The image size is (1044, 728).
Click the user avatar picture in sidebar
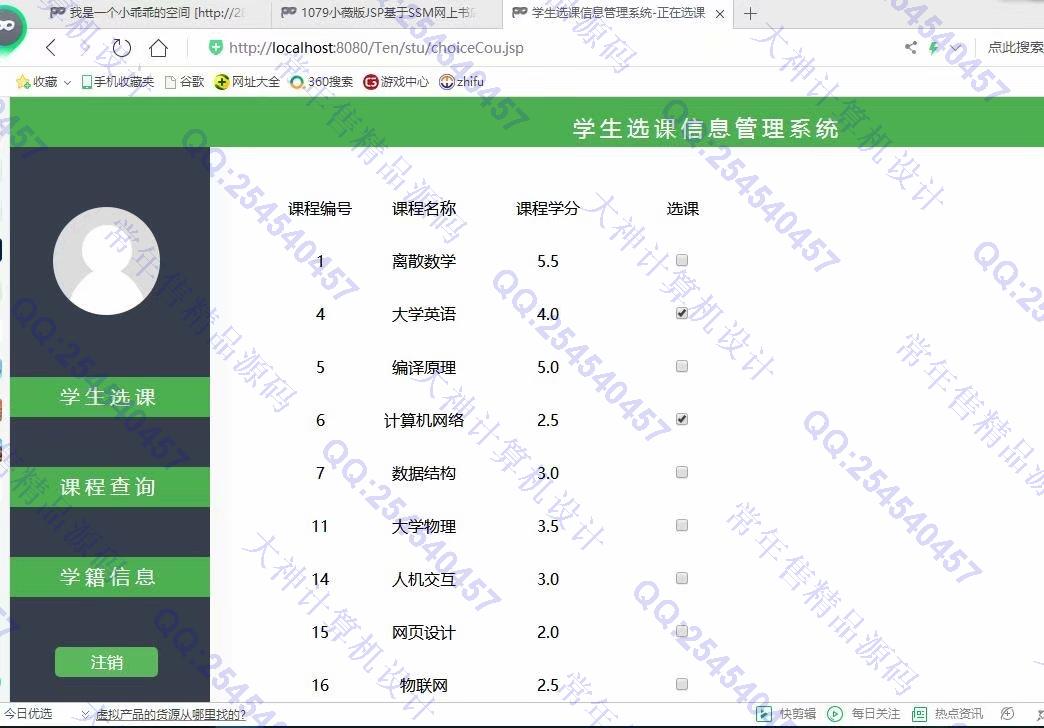pos(107,260)
